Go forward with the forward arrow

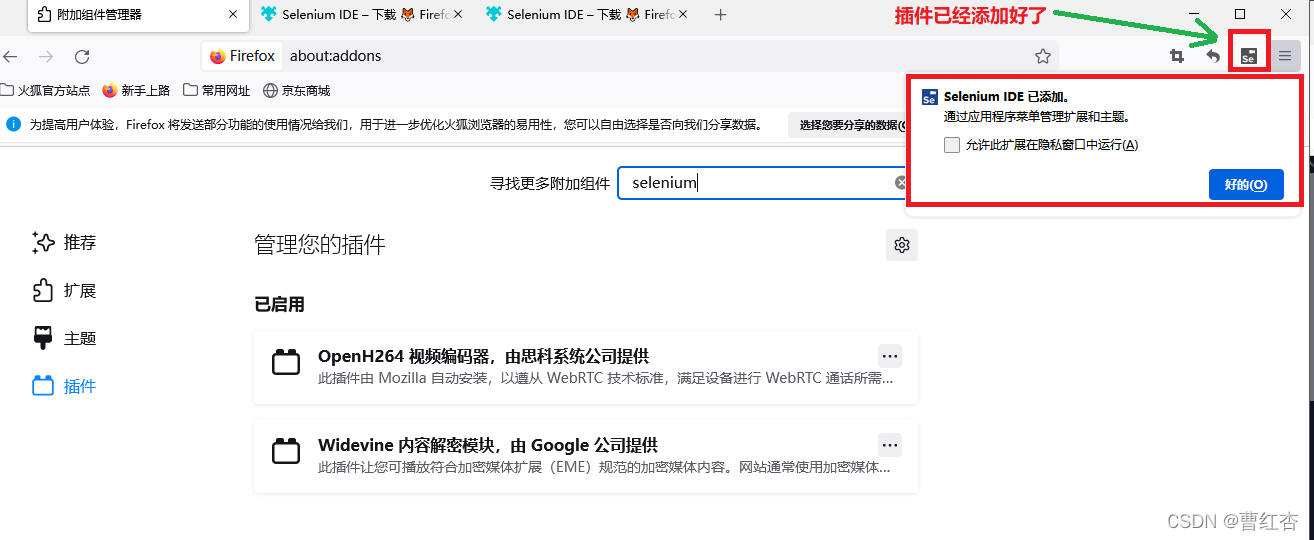point(46,56)
